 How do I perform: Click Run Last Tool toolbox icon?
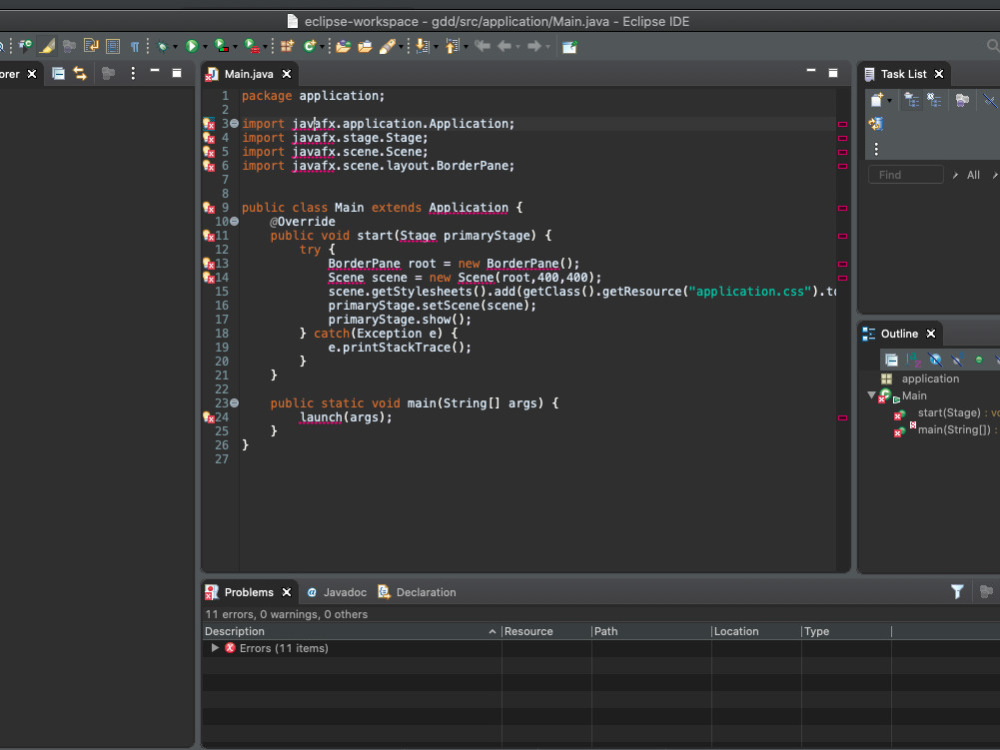[x=252, y=46]
